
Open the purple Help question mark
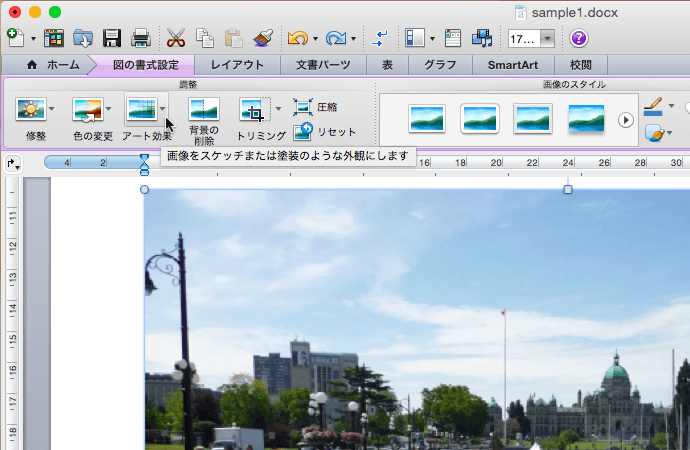pyautogui.click(x=579, y=39)
